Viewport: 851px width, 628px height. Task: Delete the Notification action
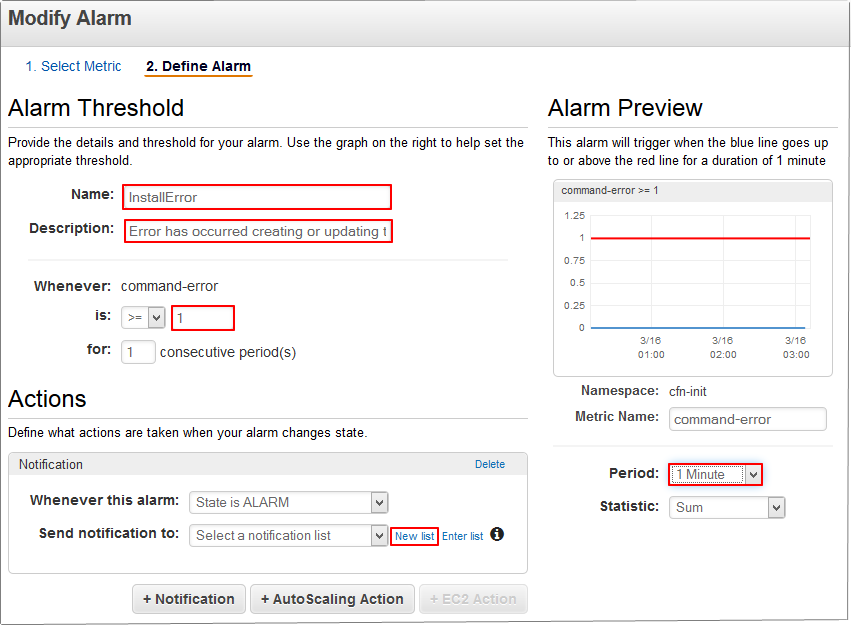pyautogui.click(x=490, y=464)
